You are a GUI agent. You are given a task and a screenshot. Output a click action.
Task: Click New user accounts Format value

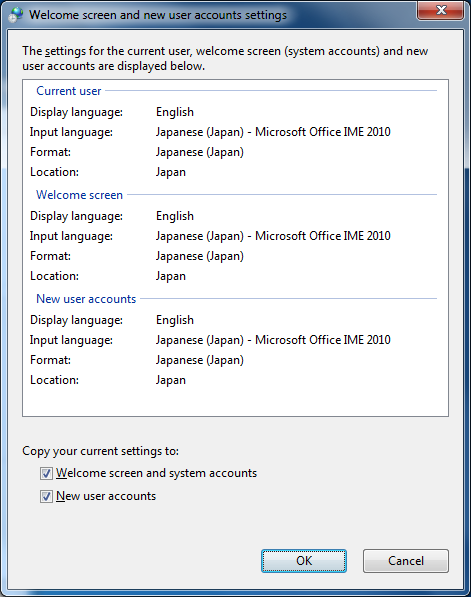tap(200, 360)
